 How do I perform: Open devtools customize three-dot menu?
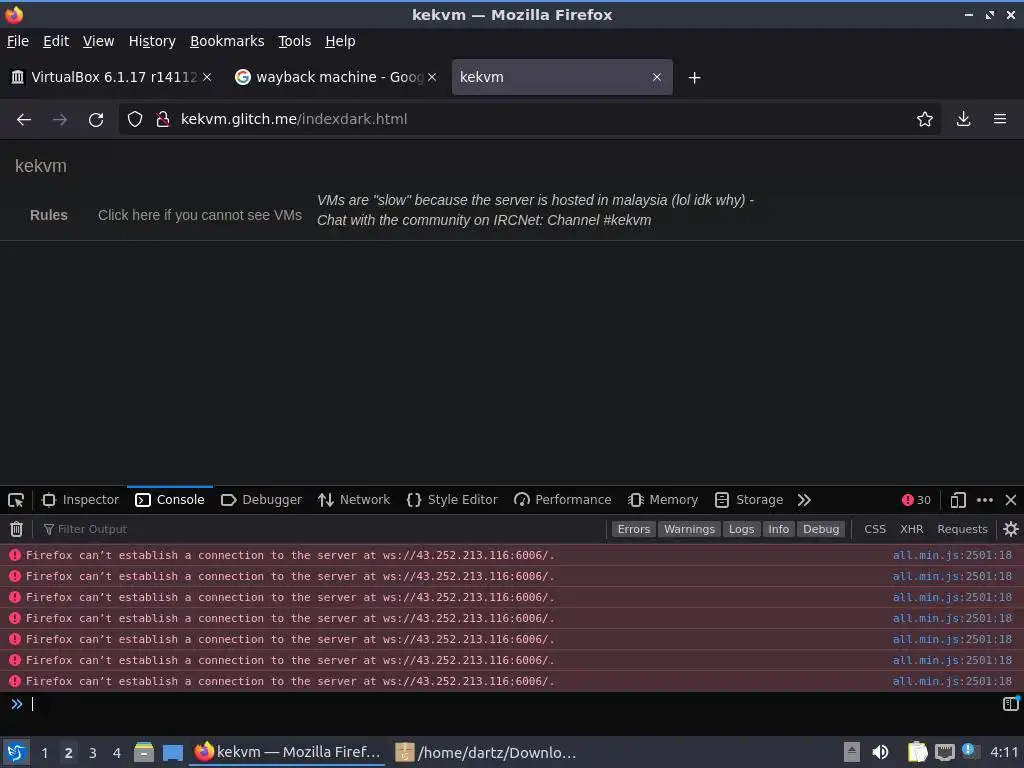[x=985, y=500]
